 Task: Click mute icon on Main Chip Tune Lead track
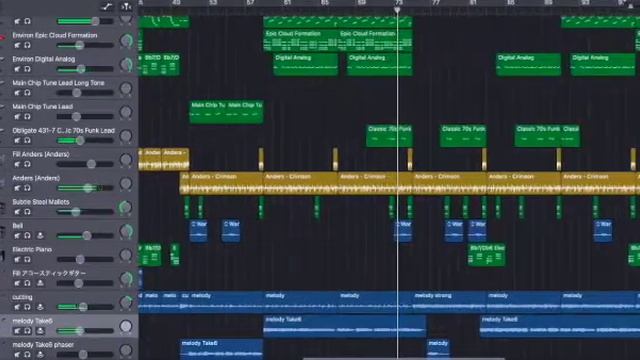click(x=17, y=116)
